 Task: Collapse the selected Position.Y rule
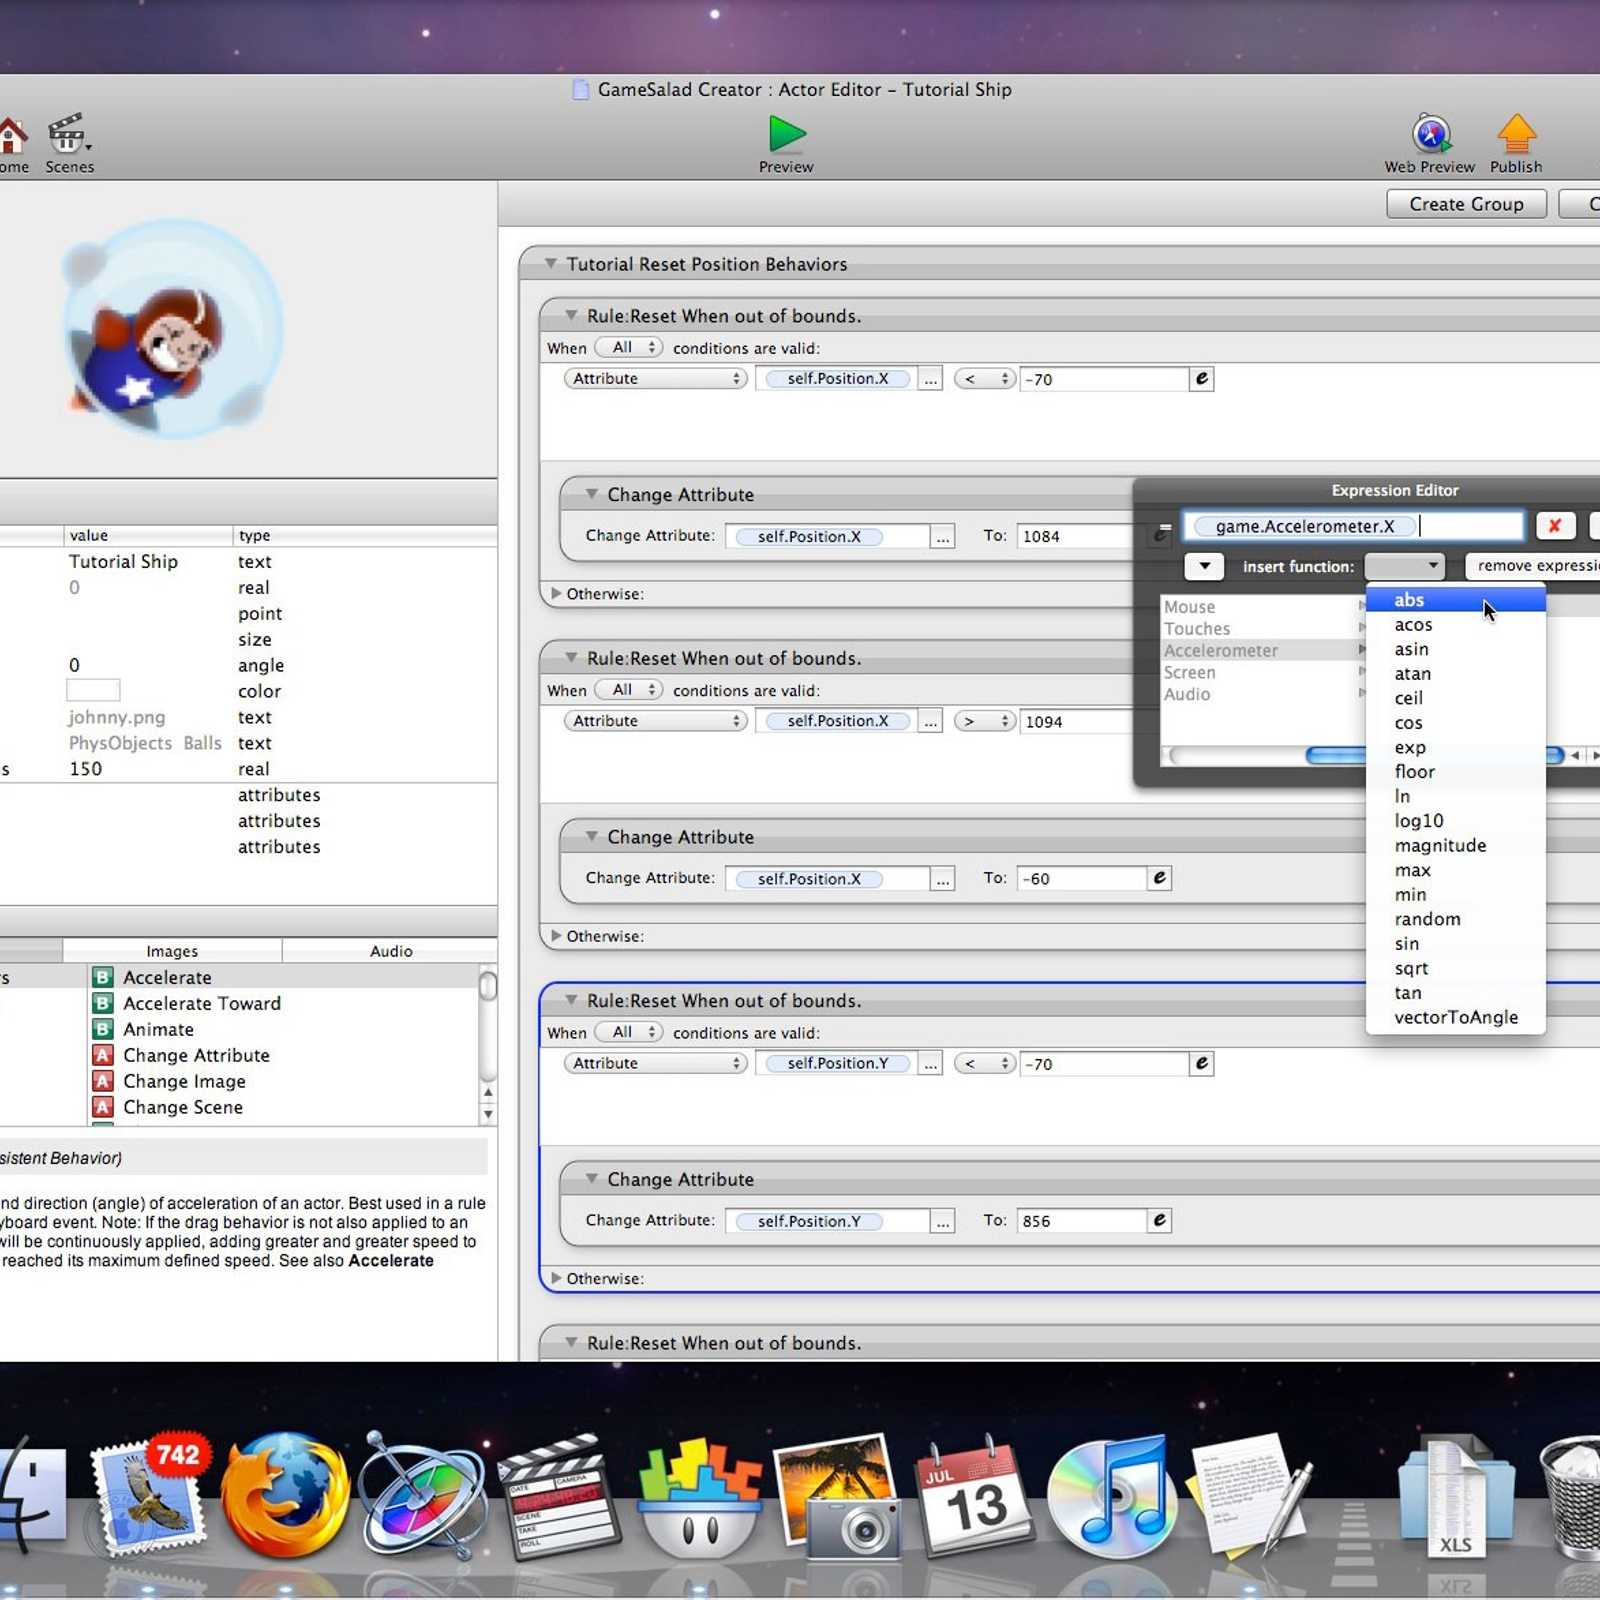[x=571, y=1000]
